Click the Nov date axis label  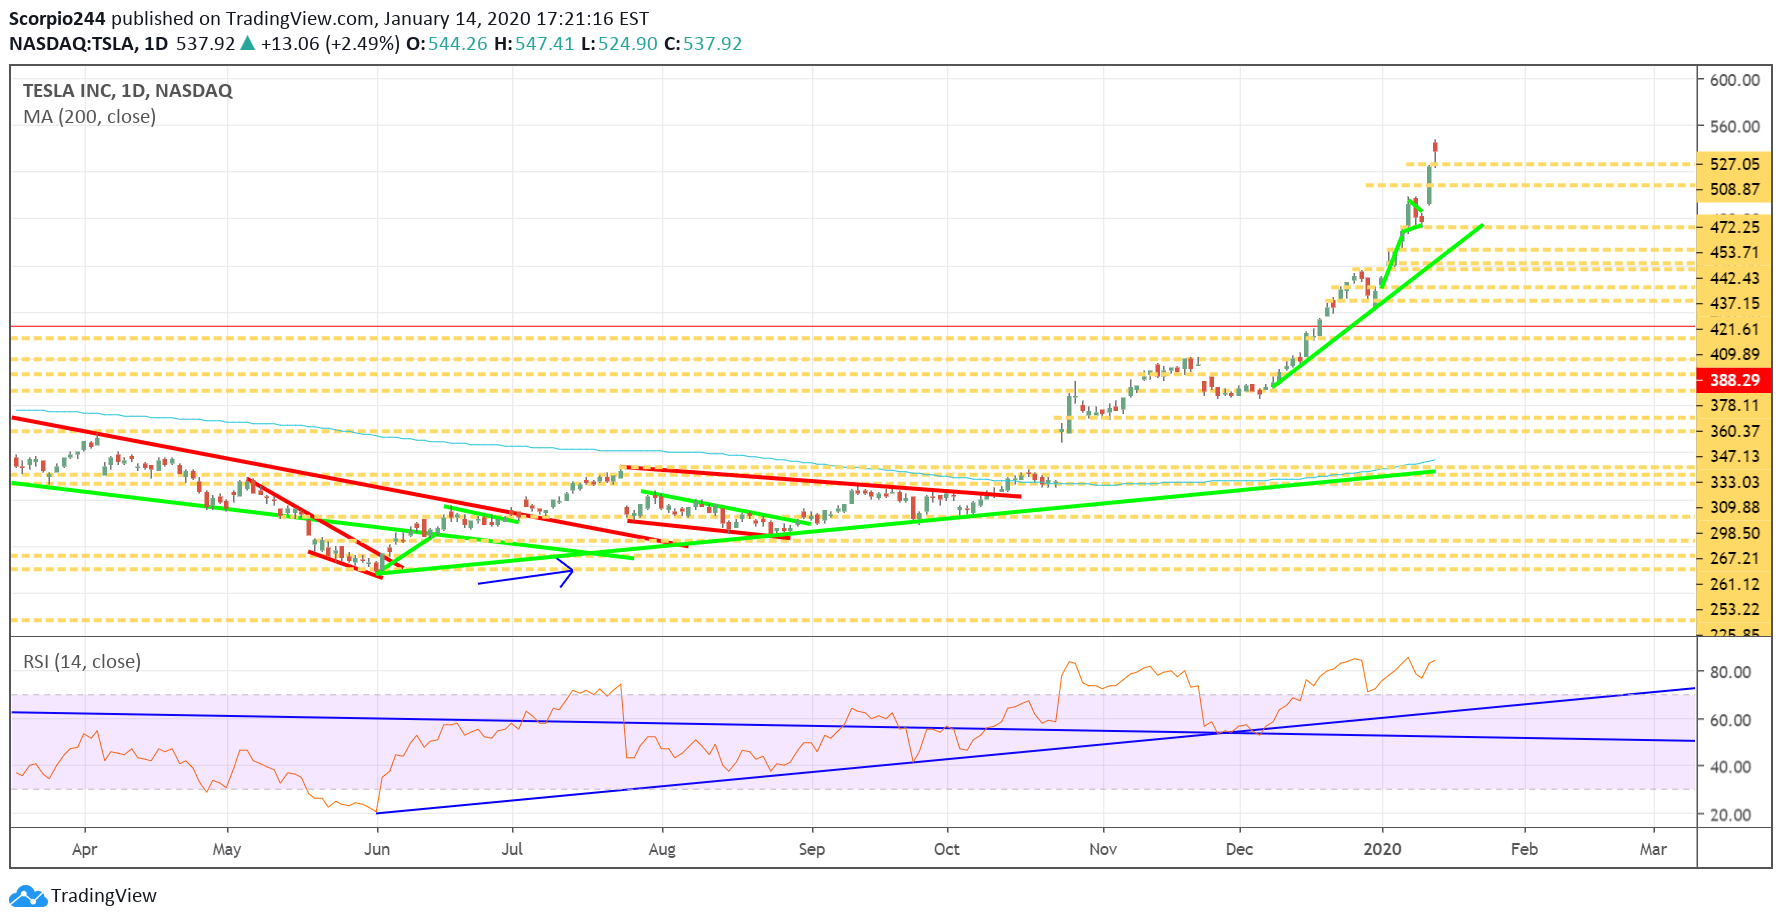tap(1103, 849)
